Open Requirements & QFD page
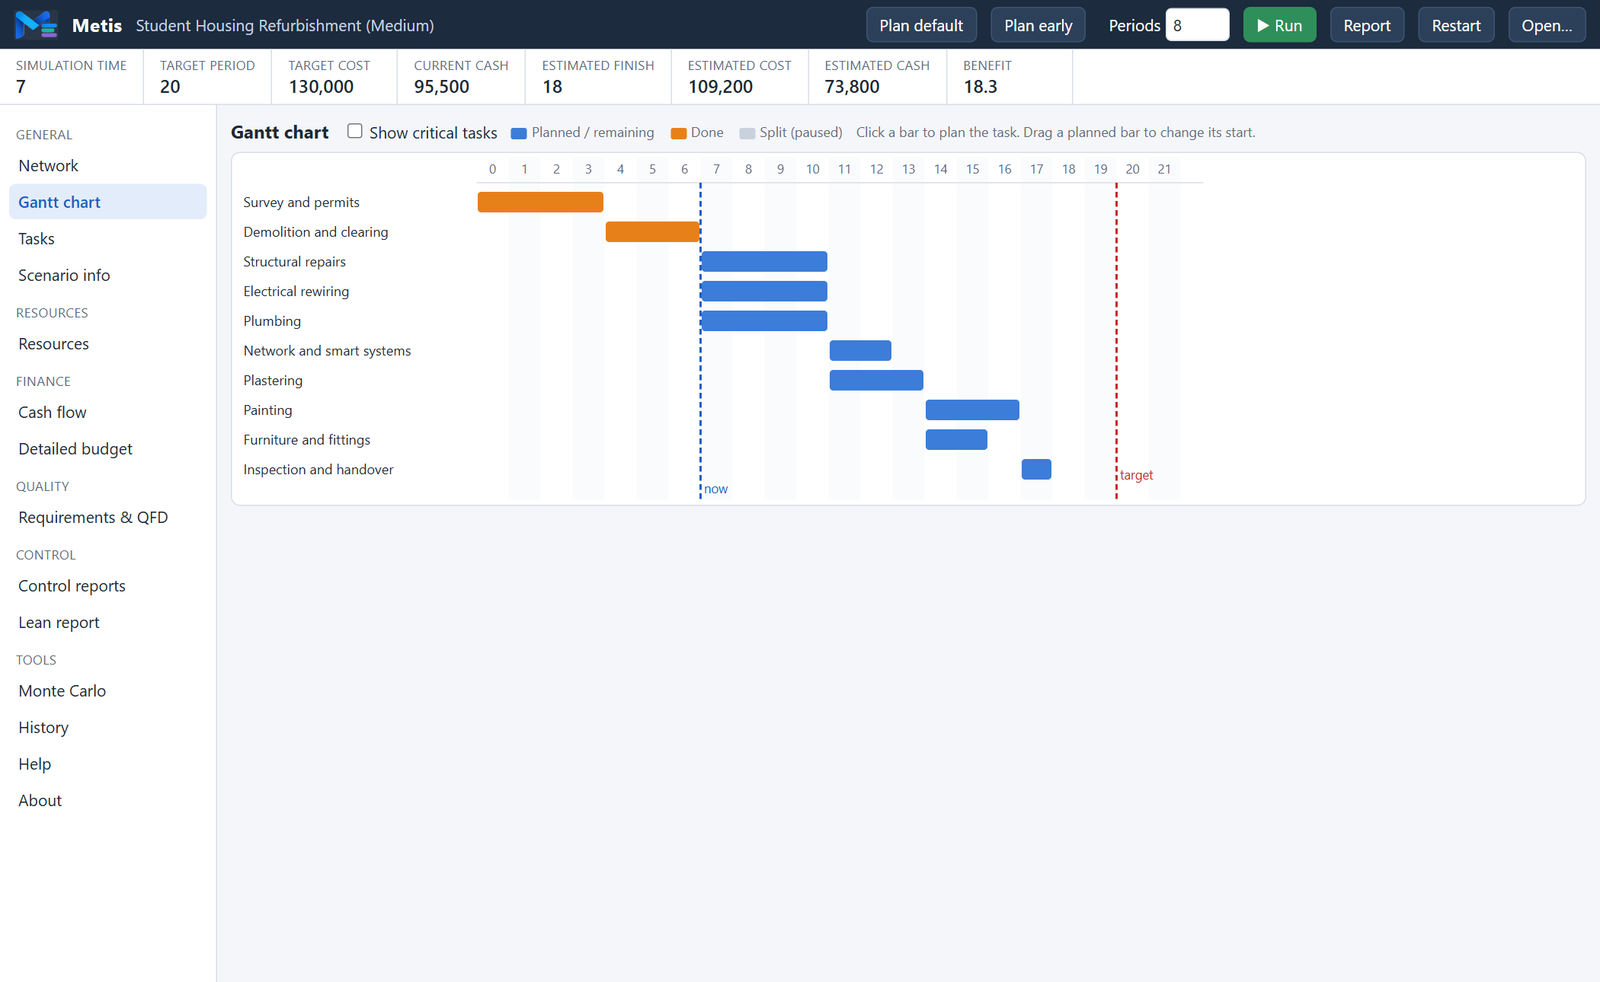Image resolution: width=1600 pixels, height=982 pixels. [108, 517]
